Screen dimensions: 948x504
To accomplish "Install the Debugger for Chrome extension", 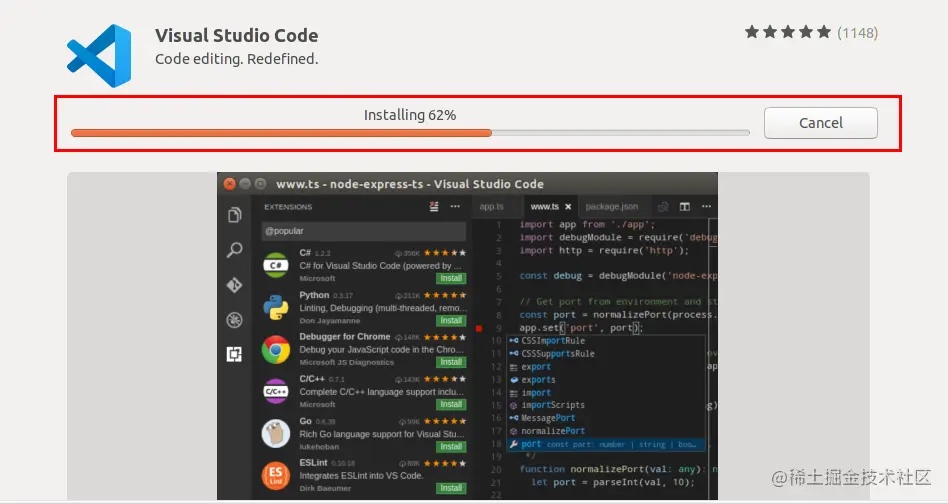I will click(451, 362).
